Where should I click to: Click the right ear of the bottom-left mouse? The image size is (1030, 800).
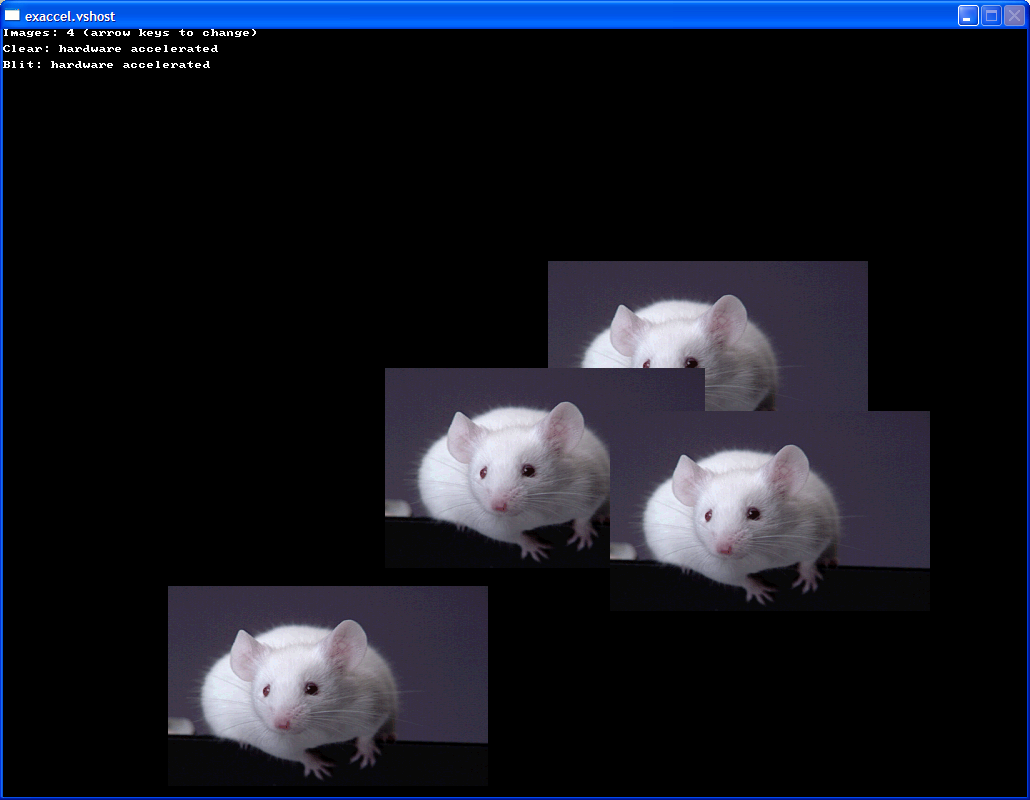pos(347,644)
